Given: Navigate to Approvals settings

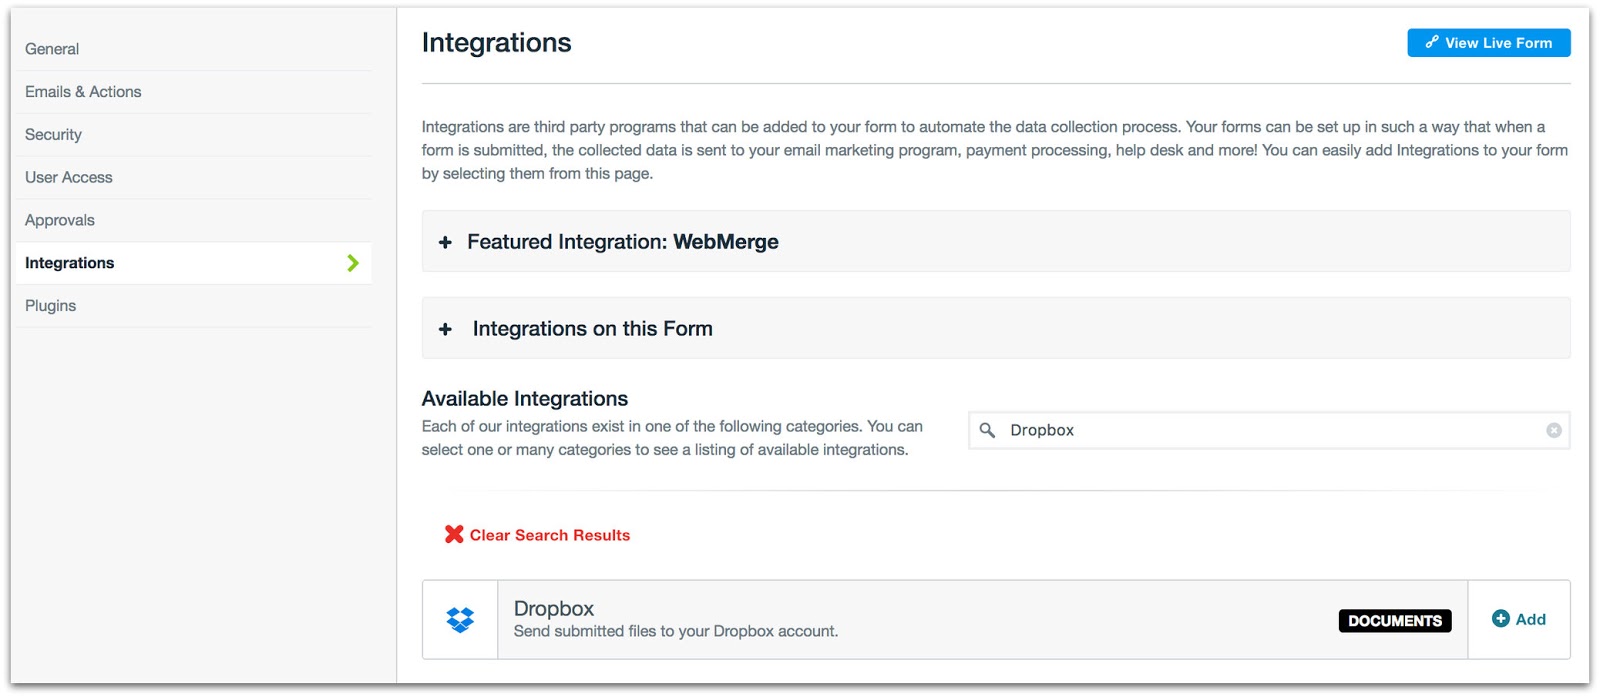Looking at the screenshot, I should [60, 221].
